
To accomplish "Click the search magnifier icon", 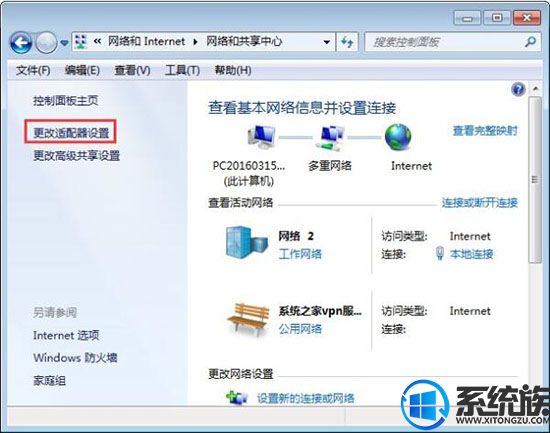I will click(530, 42).
